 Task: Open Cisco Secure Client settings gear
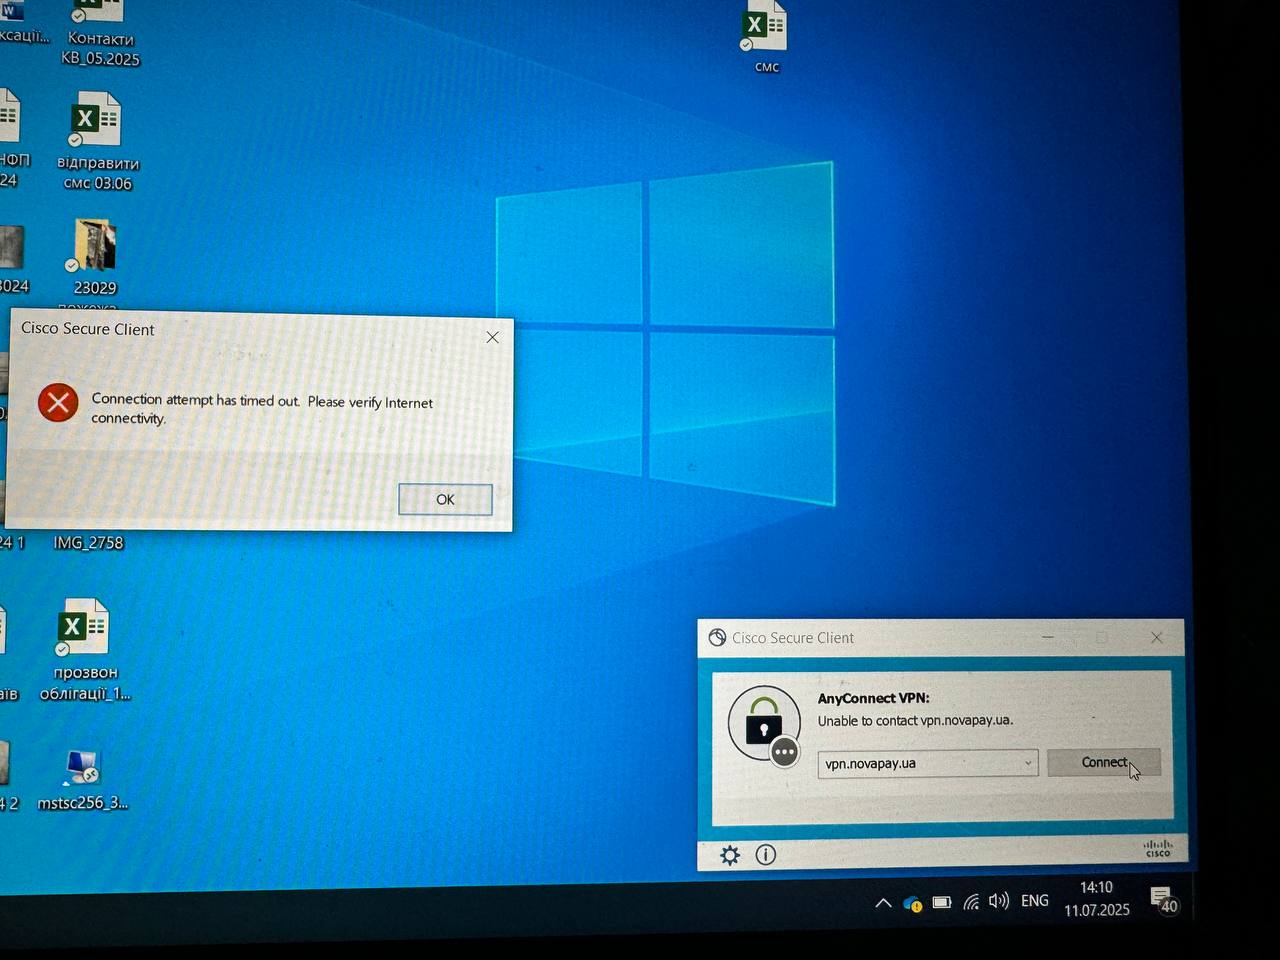(730, 855)
